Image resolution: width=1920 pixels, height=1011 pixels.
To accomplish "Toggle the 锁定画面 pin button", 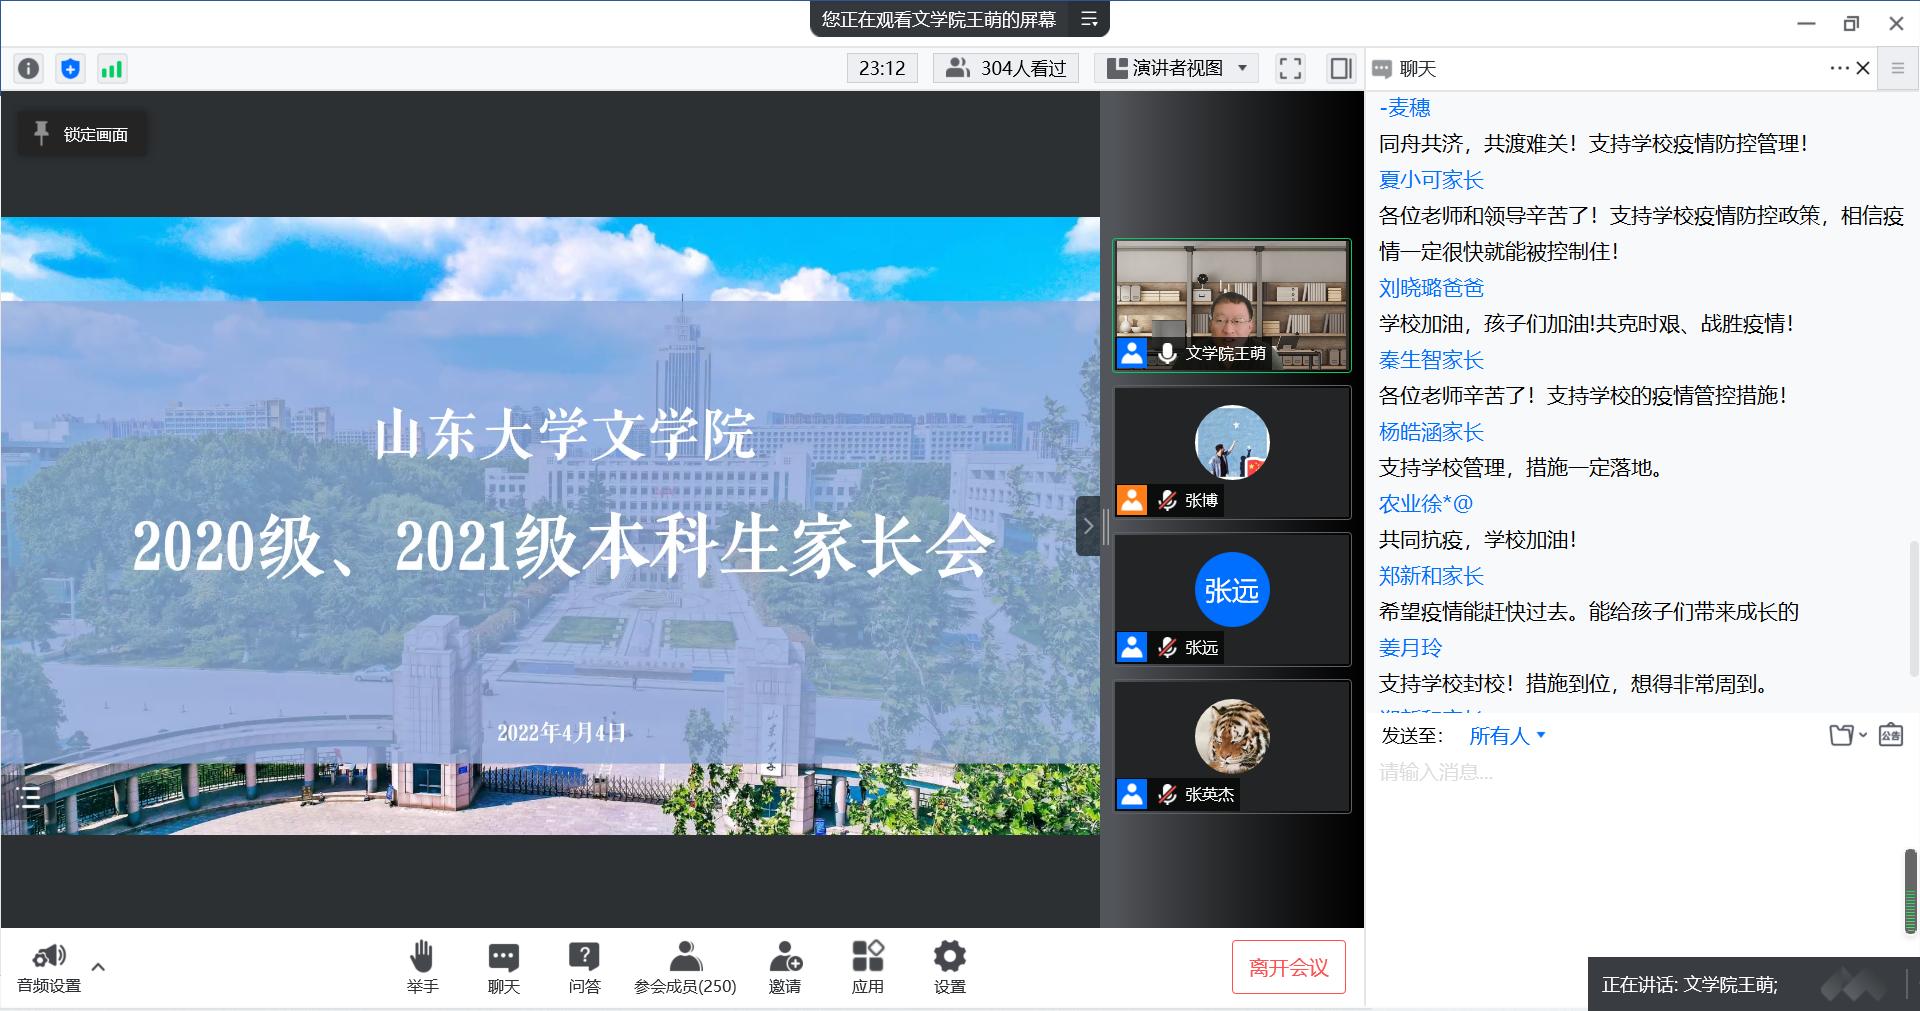I will pos(82,134).
